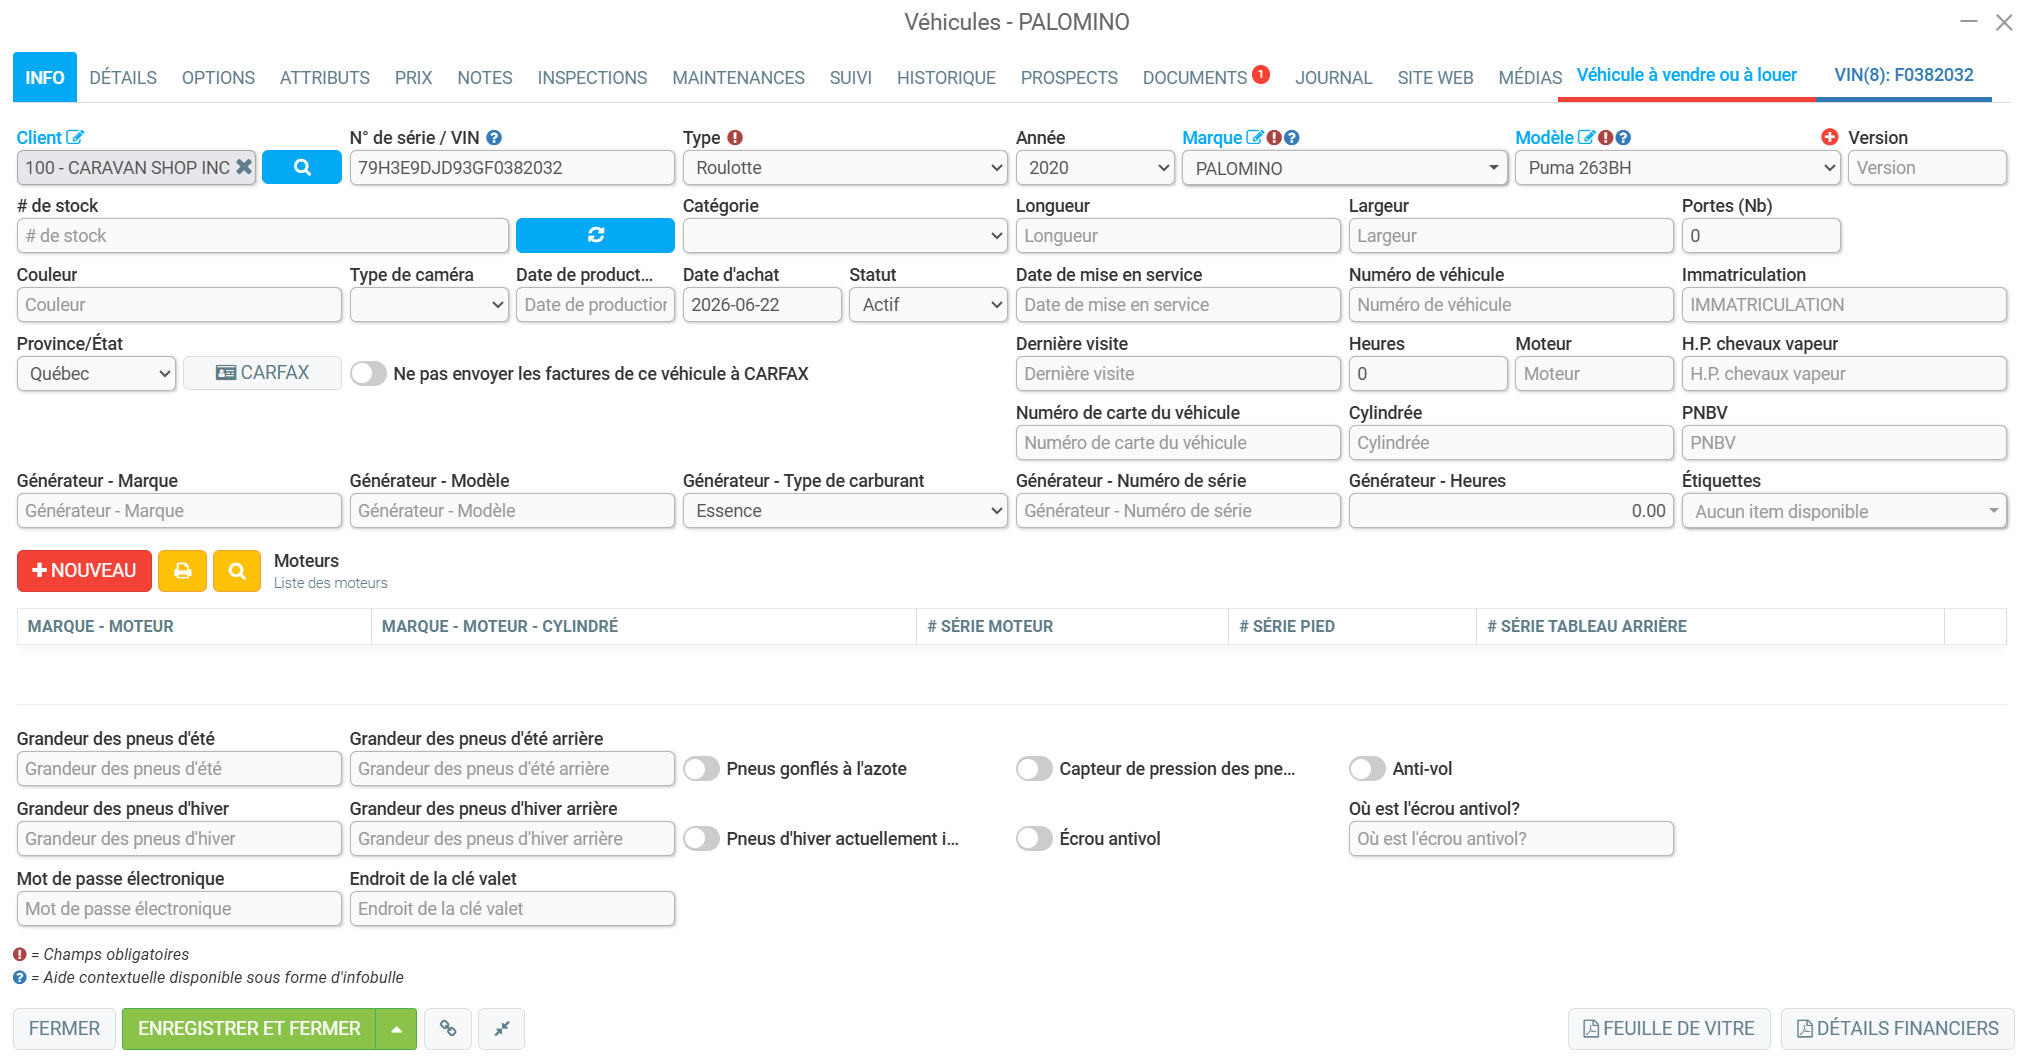Close the Véhicules - PALOMINO window

pos(2004,22)
